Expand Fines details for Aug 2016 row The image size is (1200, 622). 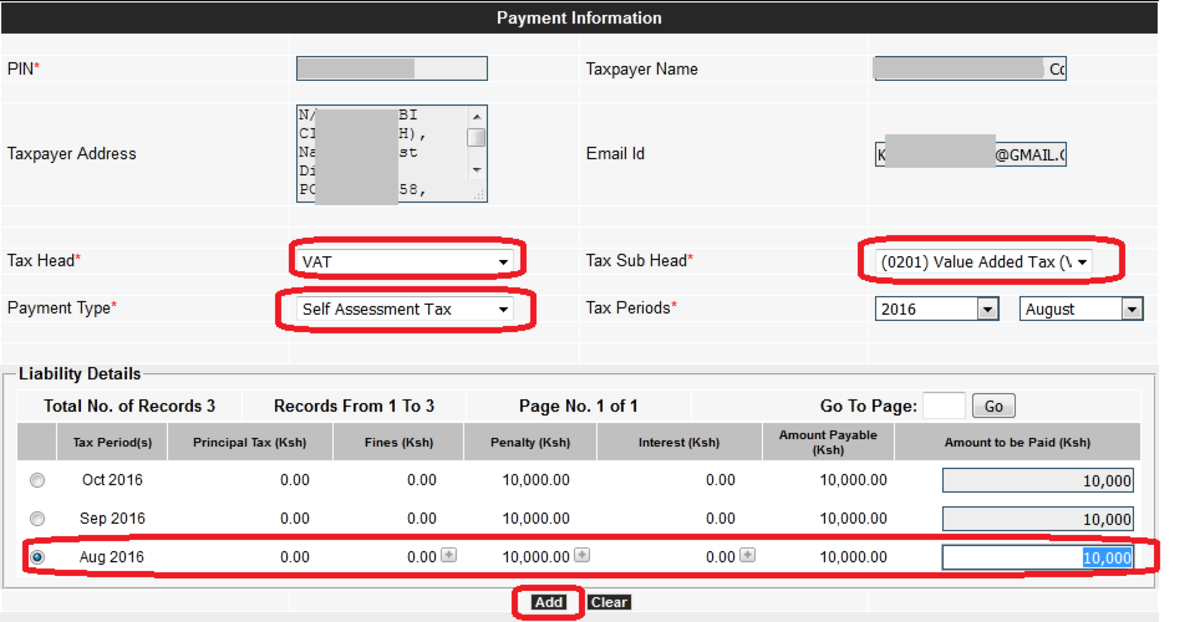(x=447, y=555)
